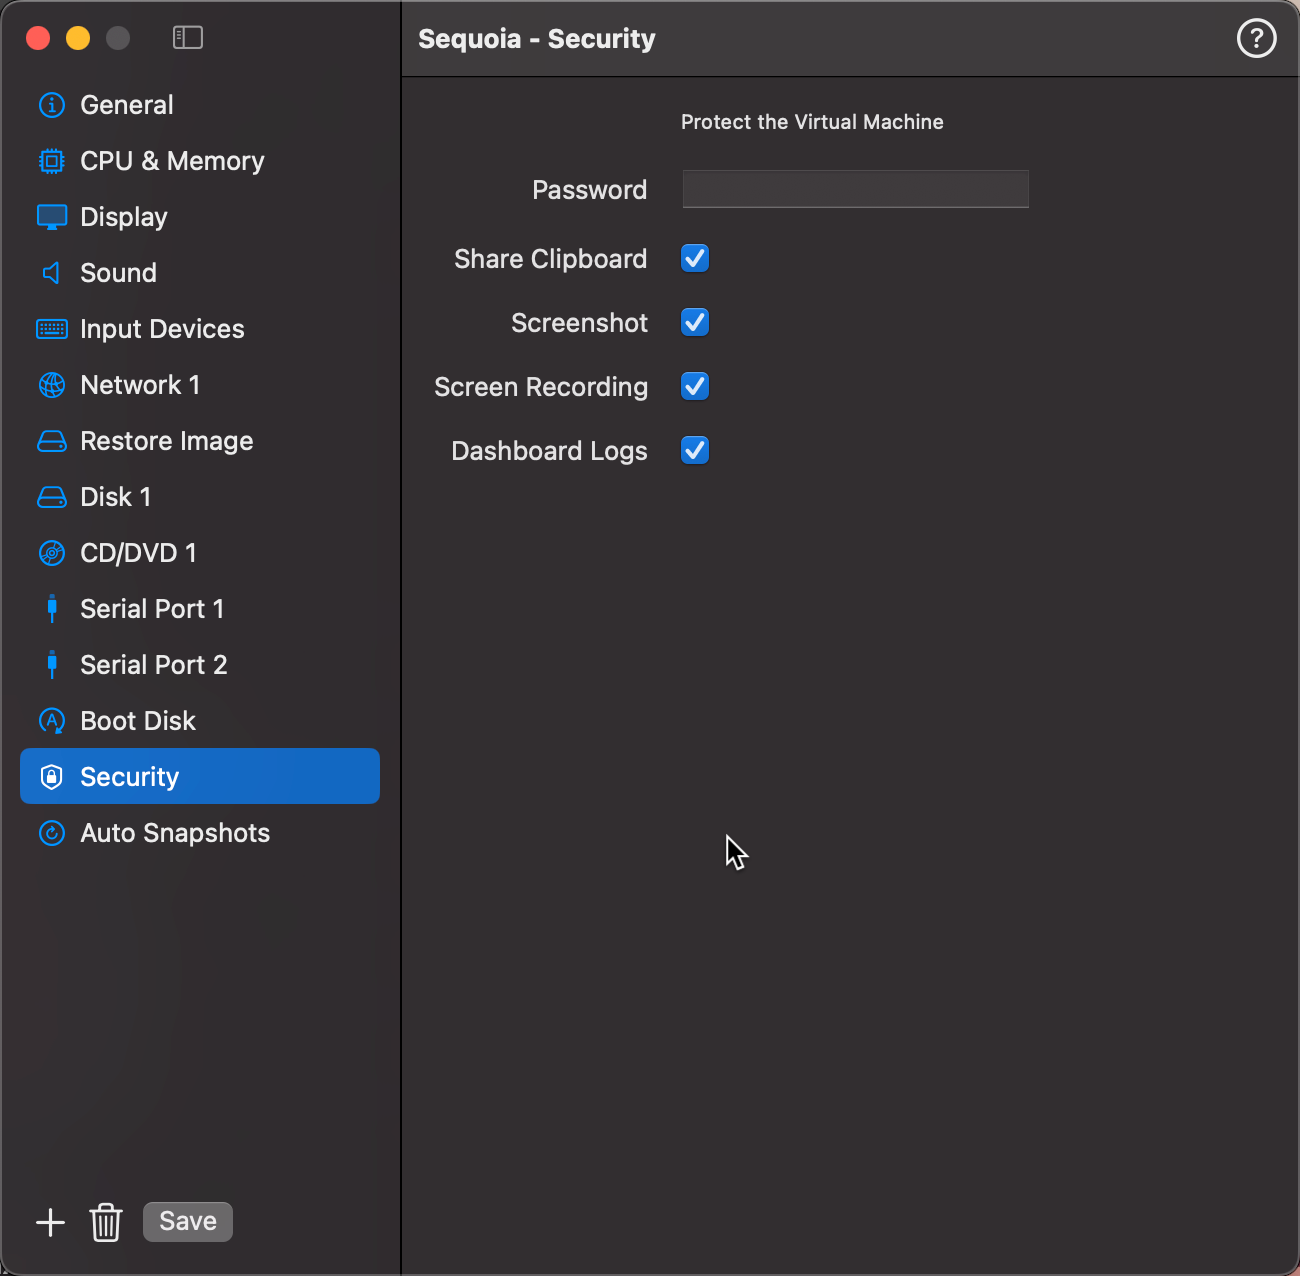Open Serial Port 2 settings
This screenshot has height=1276, width=1300.
point(154,665)
